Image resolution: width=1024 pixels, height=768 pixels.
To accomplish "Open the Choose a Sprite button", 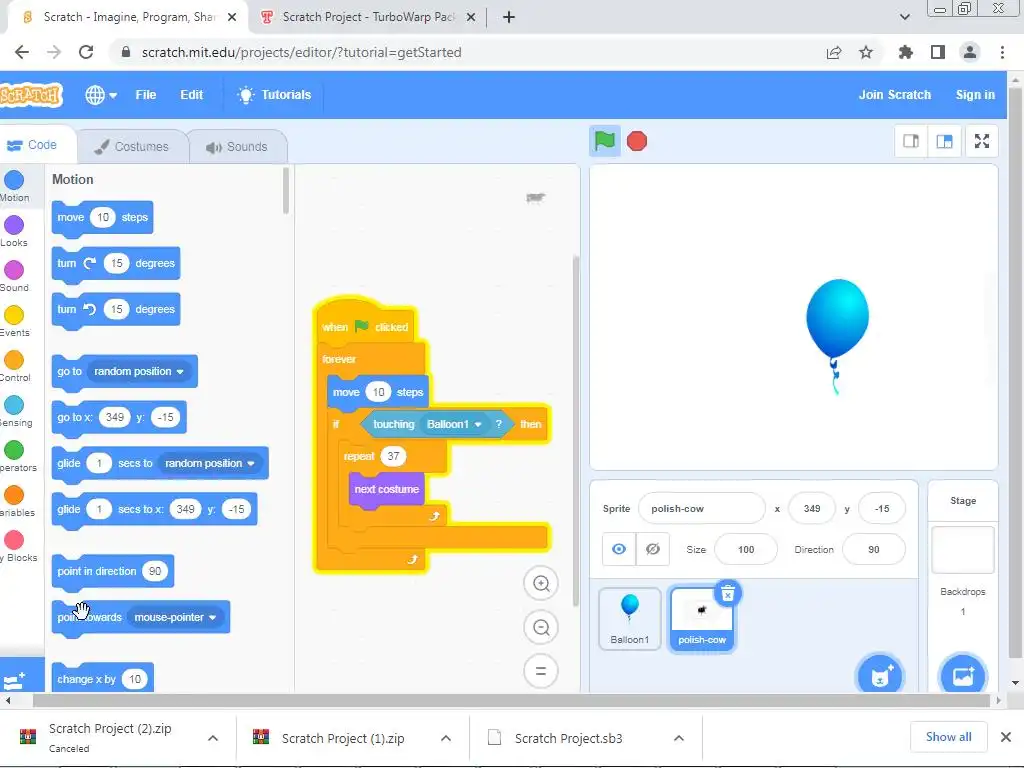I will pyautogui.click(x=880, y=675).
